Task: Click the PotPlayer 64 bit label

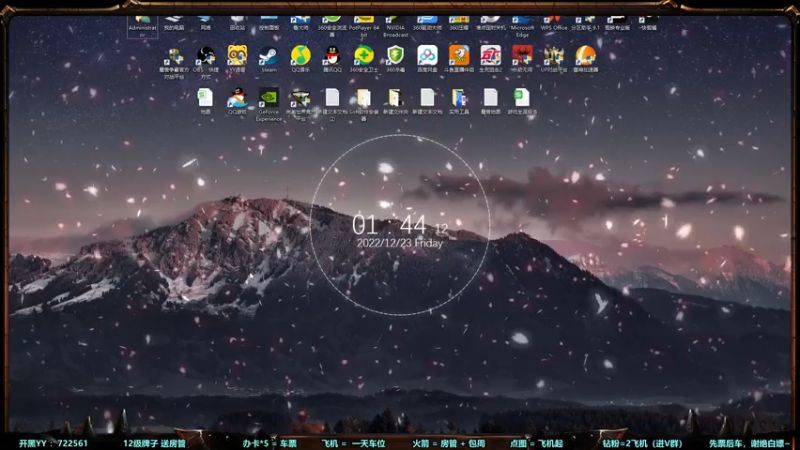Action: [x=364, y=31]
